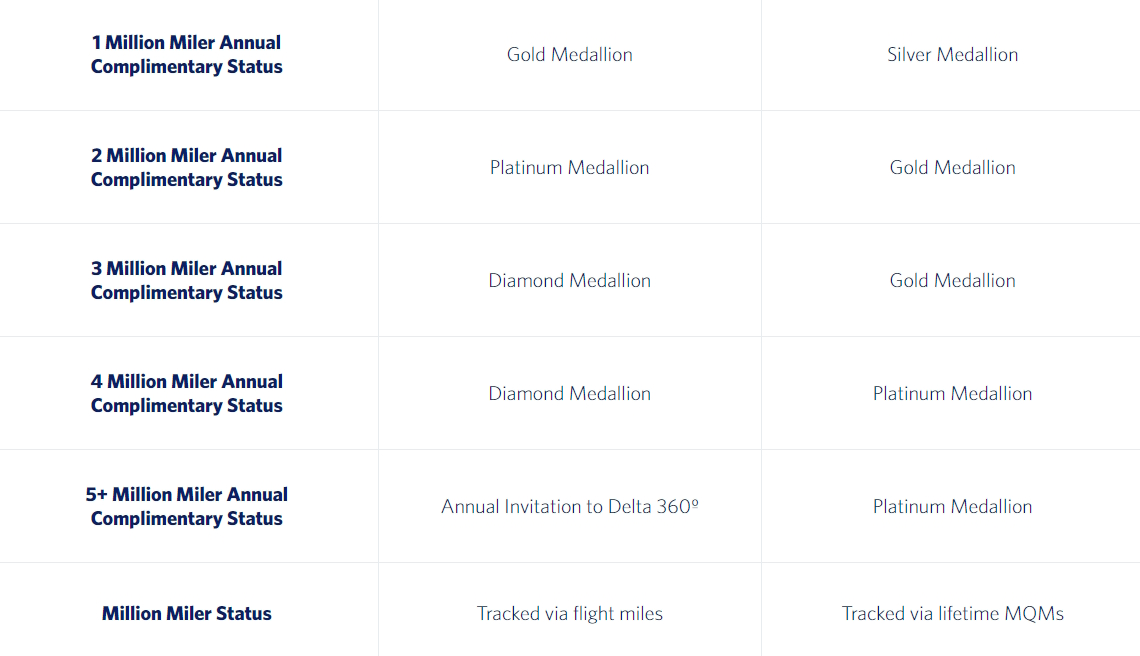The width and height of the screenshot is (1140, 656).
Task: Click the Tracked via lifetime MQMs text
Action: pyautogui.click(x=952, y=614)
